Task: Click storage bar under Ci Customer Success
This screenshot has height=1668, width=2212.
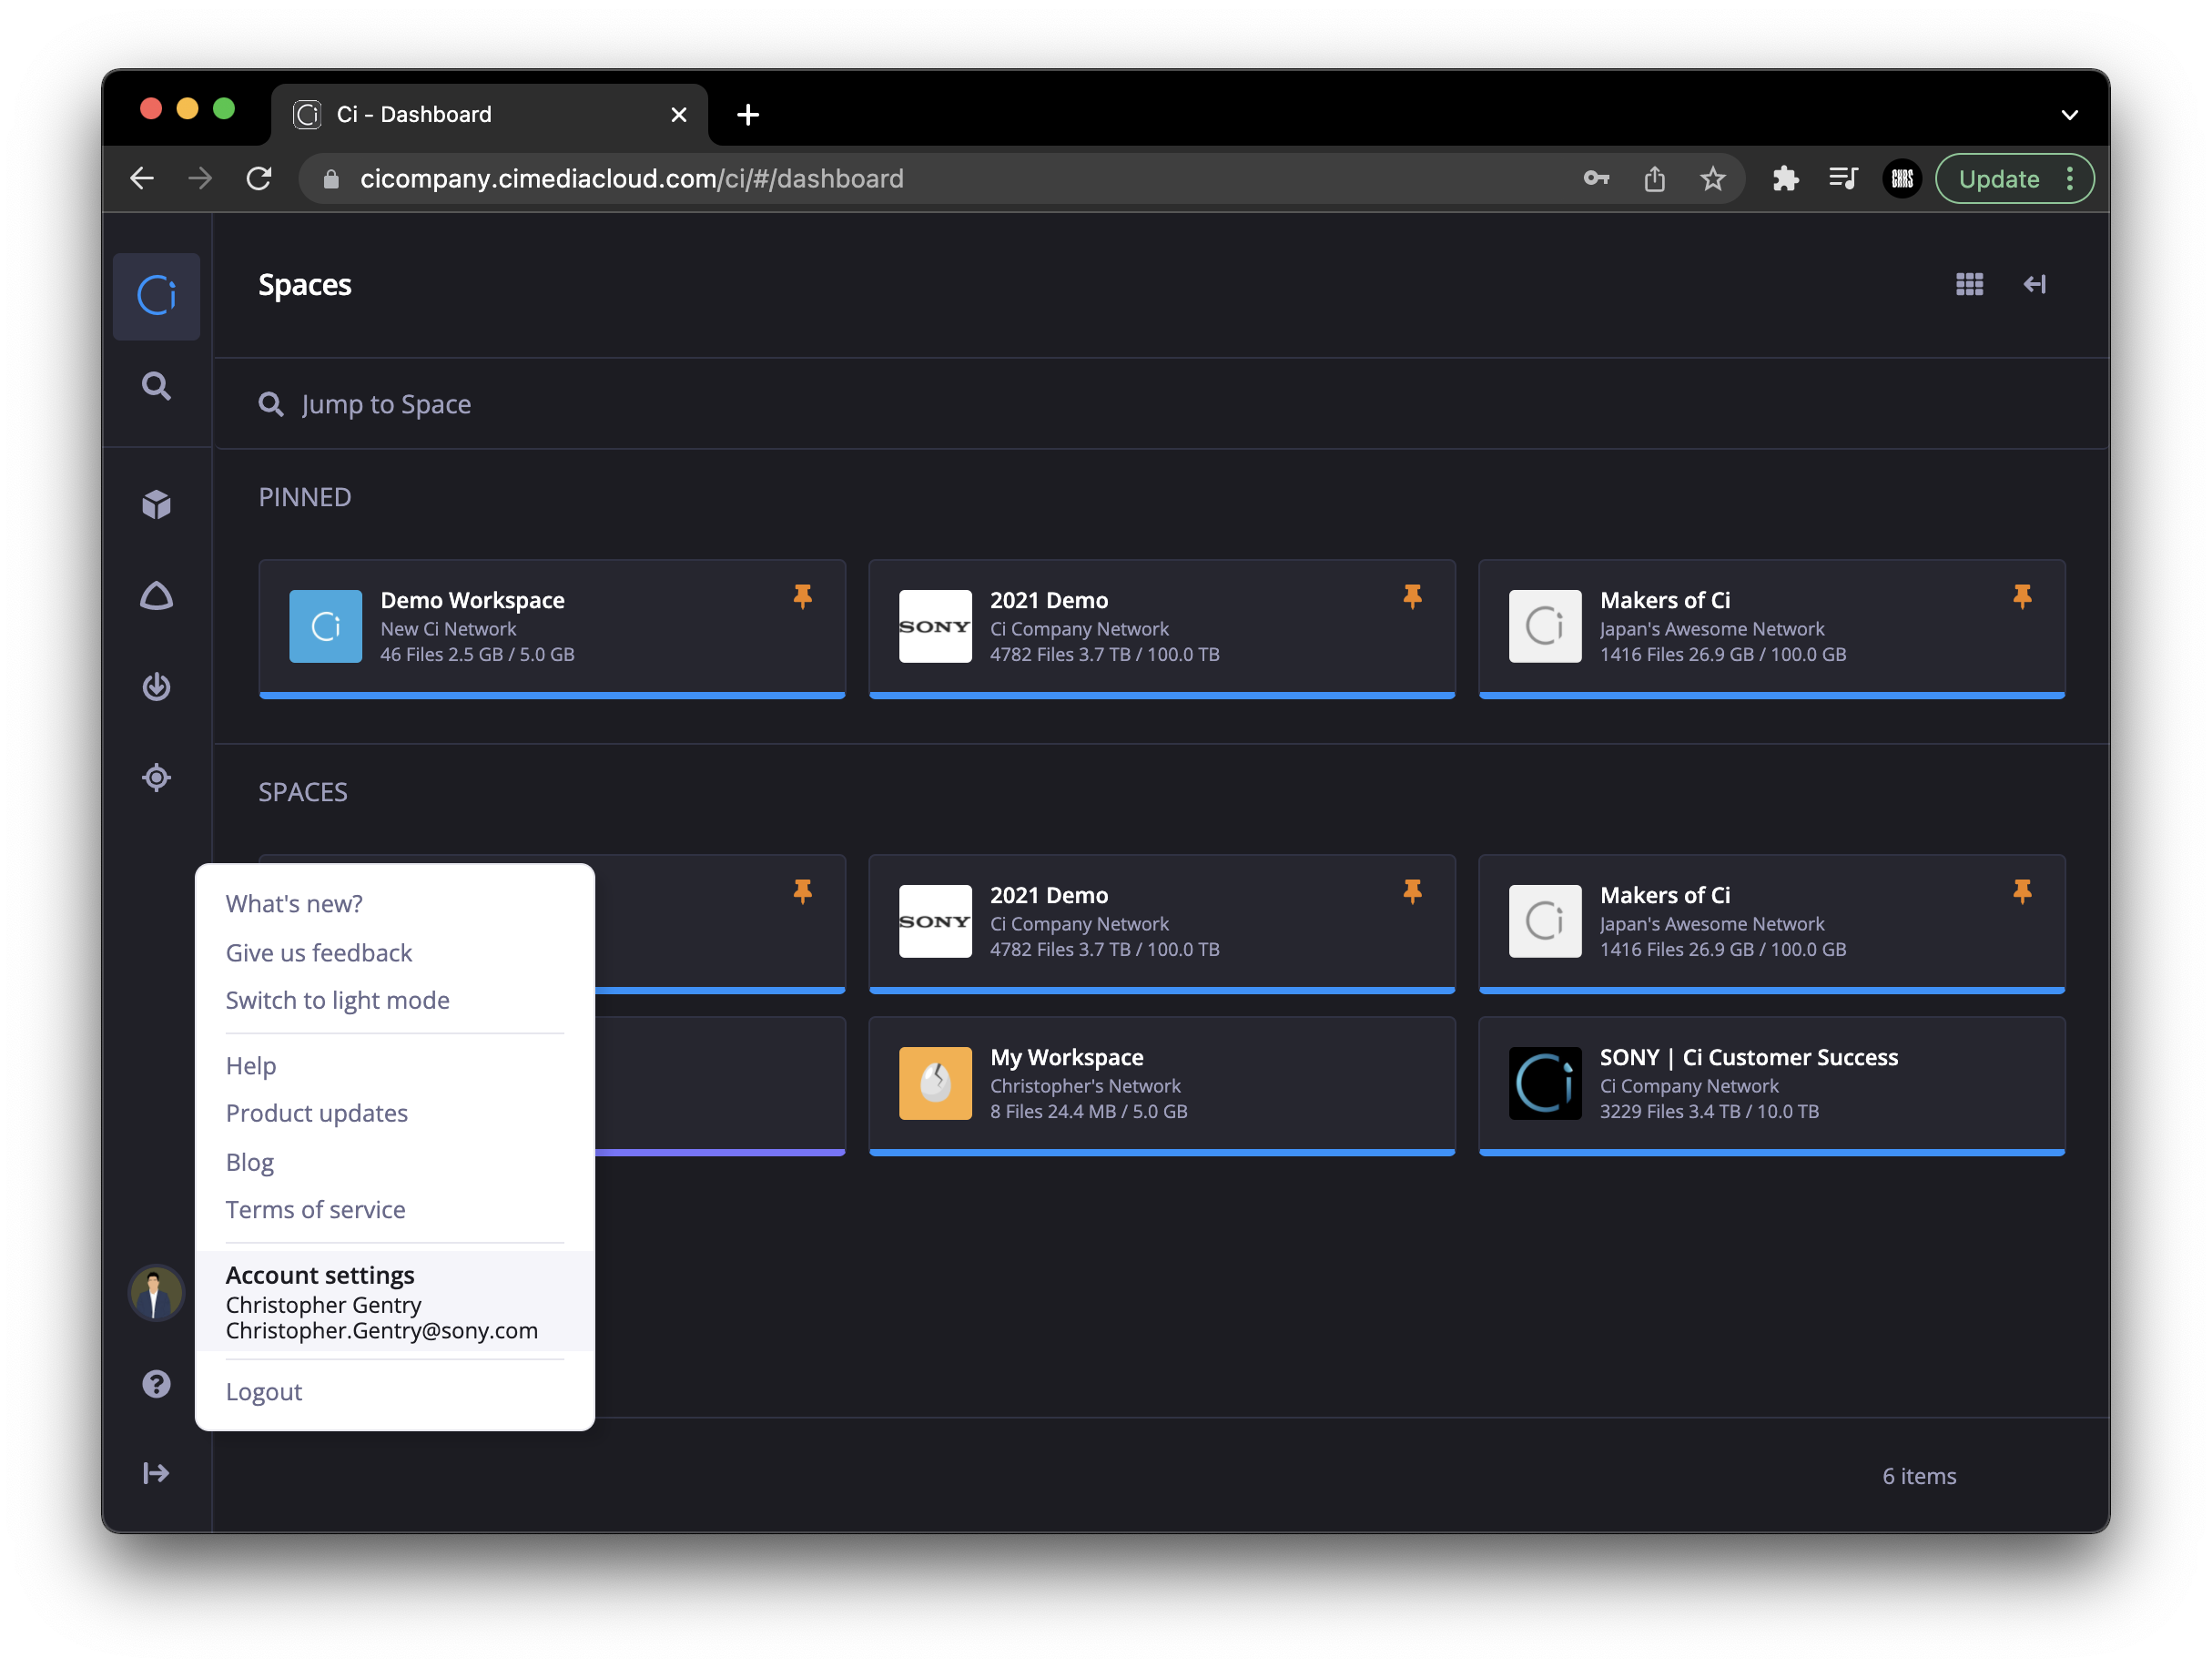Action: point(1772,1152)
